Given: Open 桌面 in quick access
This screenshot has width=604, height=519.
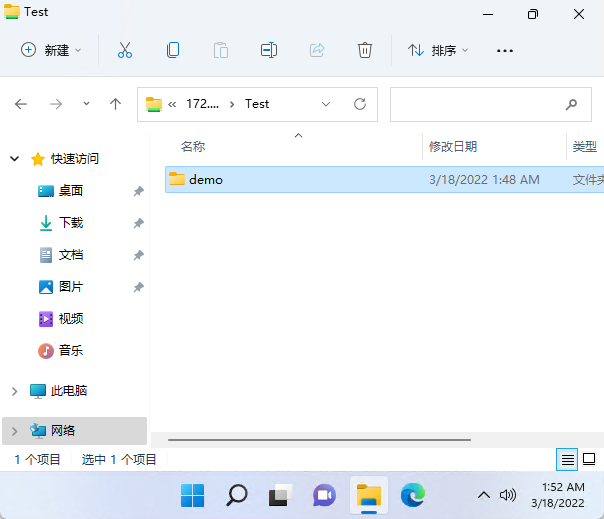Looking at the screenshot, I should click(x=70, y=191).
